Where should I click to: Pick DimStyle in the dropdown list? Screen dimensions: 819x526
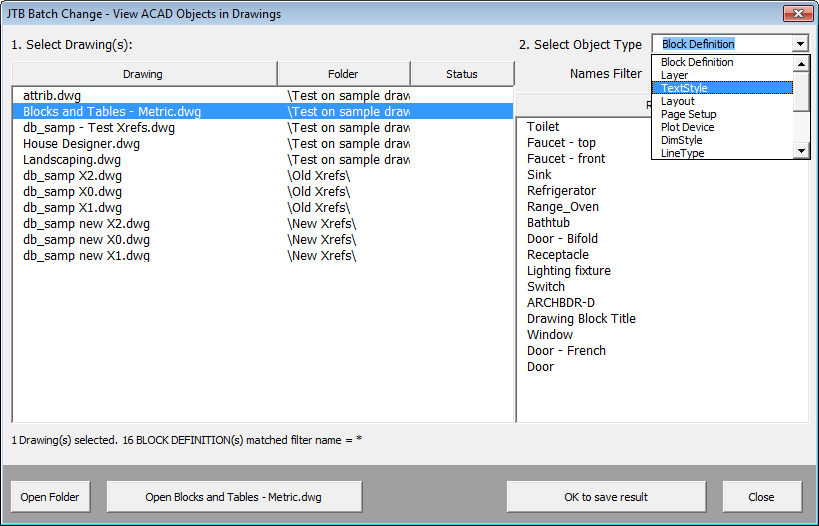coord(722,140)
